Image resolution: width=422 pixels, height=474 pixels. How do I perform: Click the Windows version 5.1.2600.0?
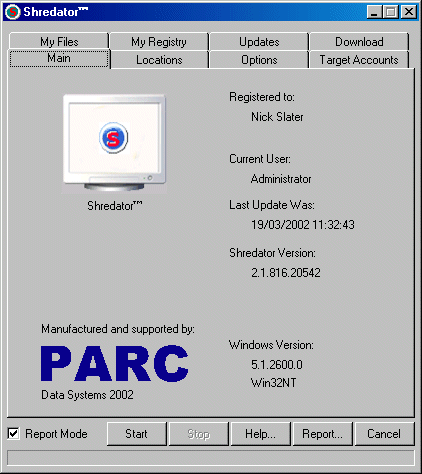click(x=277, y=365)
